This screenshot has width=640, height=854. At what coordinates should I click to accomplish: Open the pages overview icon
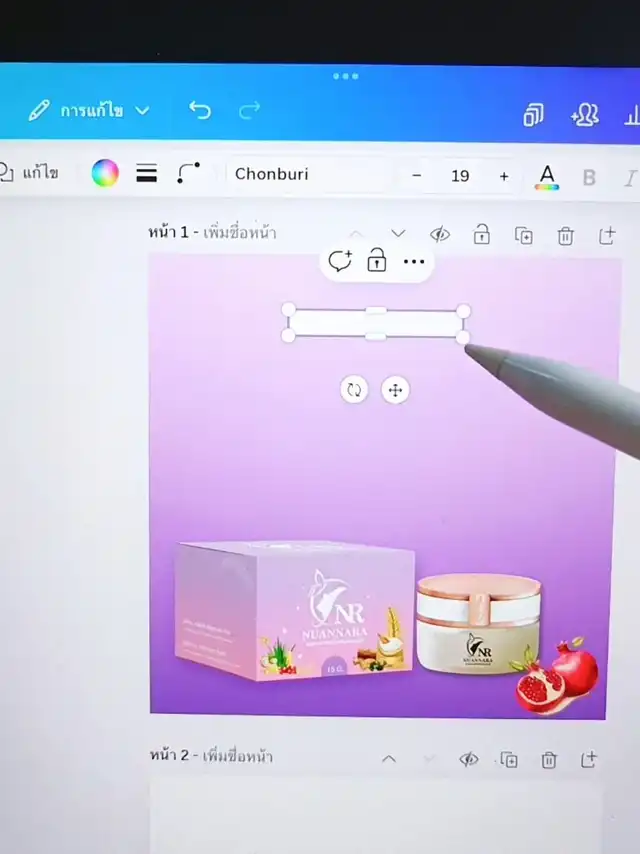click(533, 116)
